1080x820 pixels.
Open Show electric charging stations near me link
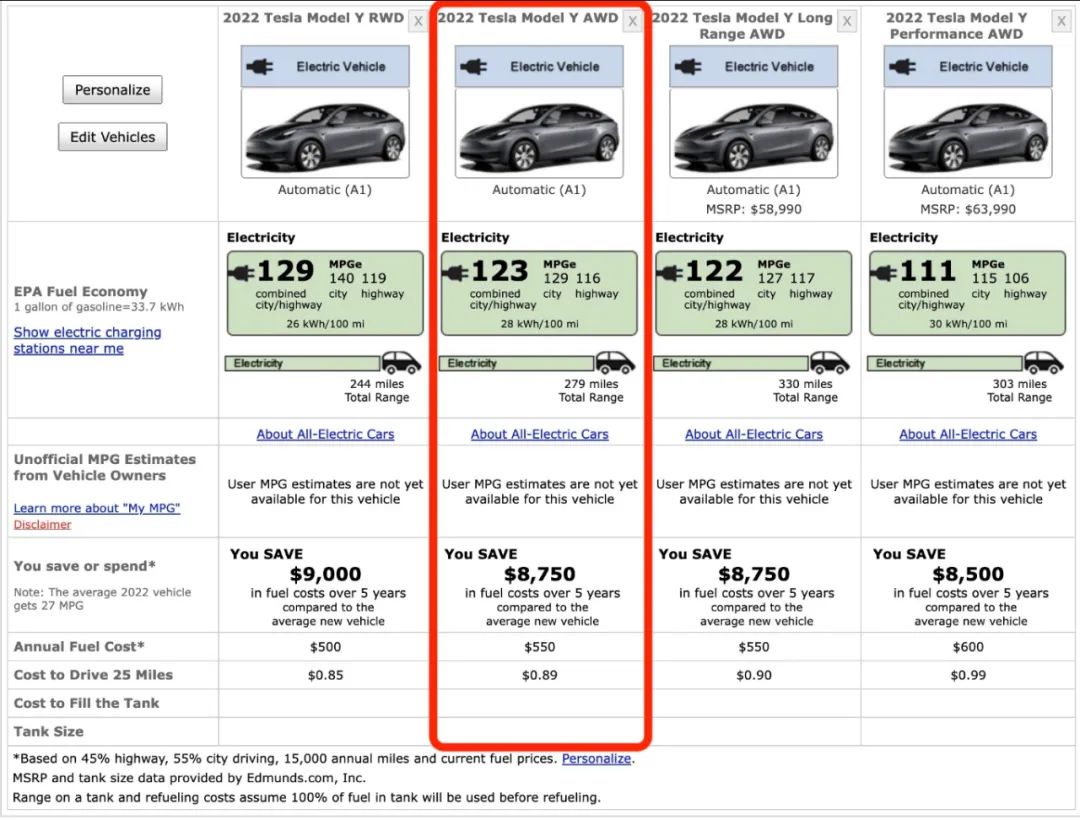[x=87, y=340]
